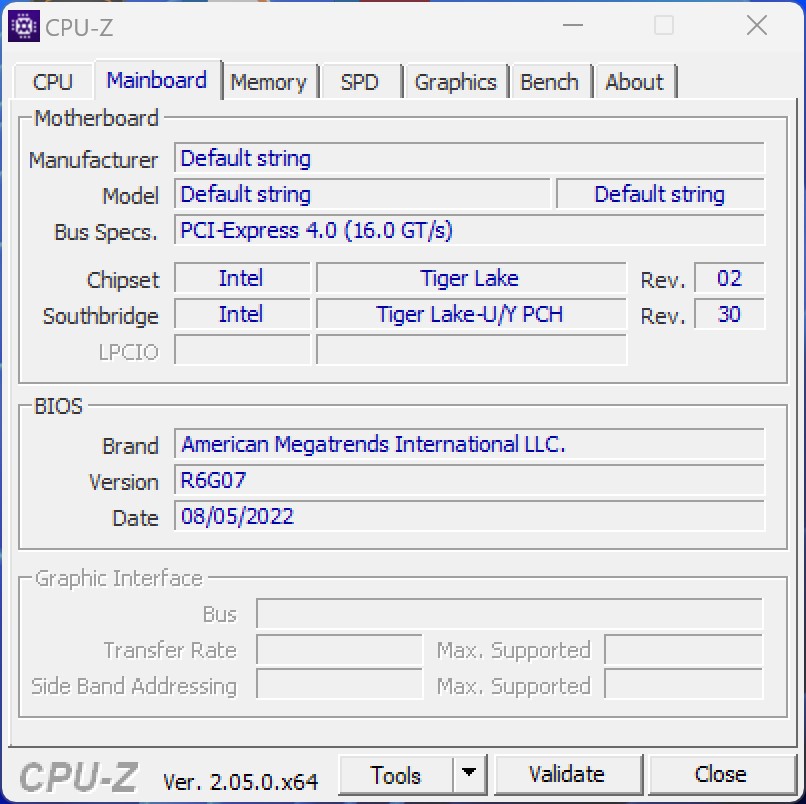The height and width of the screenshot is (804, 806).
Task: Click the Close button at bottom
Action: click(721, 775)
